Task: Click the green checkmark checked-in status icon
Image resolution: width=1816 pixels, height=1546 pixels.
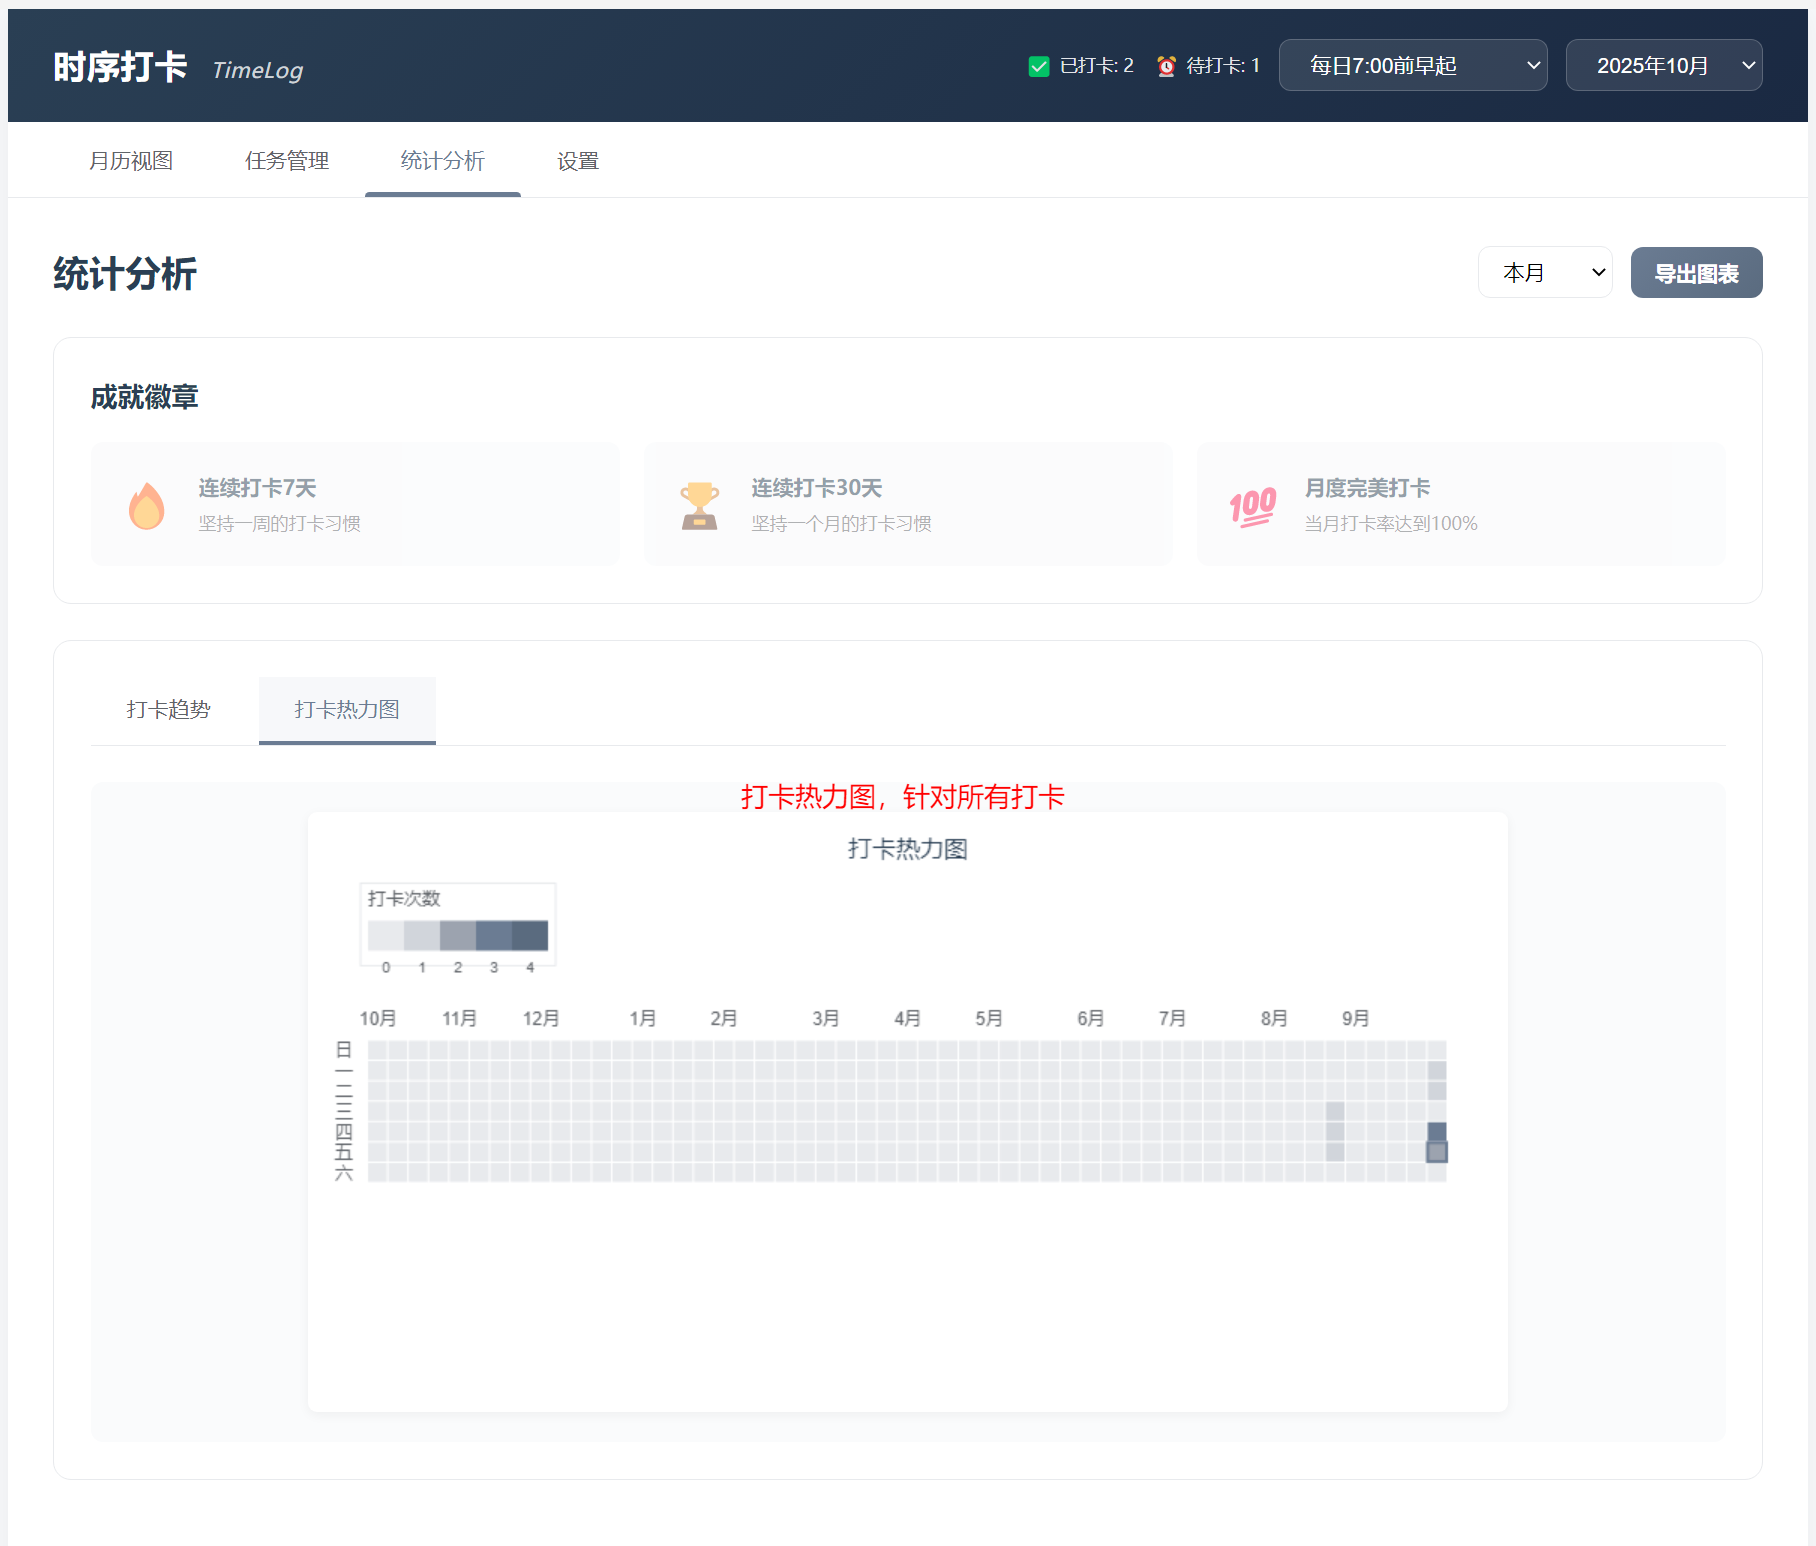Action: pos(1039,66)
